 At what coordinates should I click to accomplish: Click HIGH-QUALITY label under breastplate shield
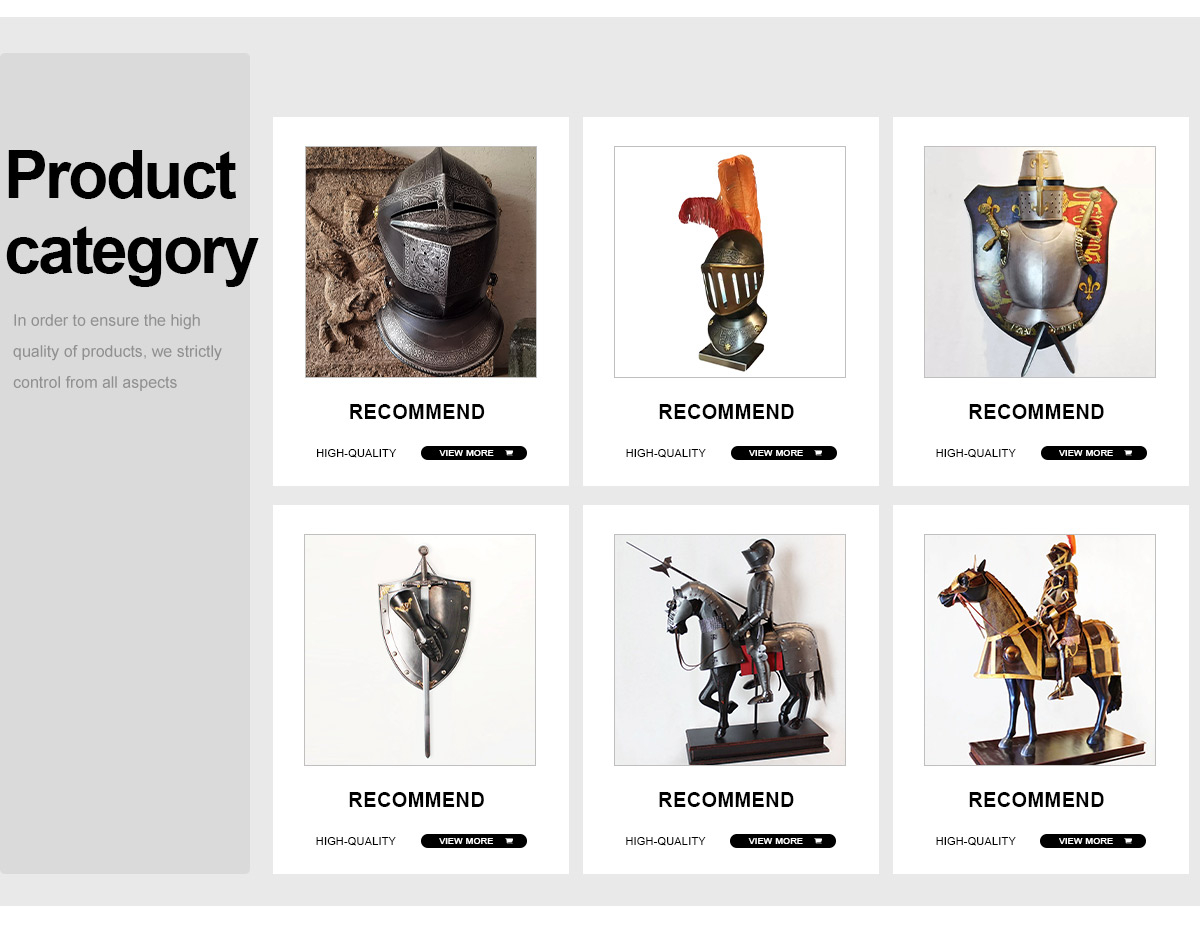point(976,453)
